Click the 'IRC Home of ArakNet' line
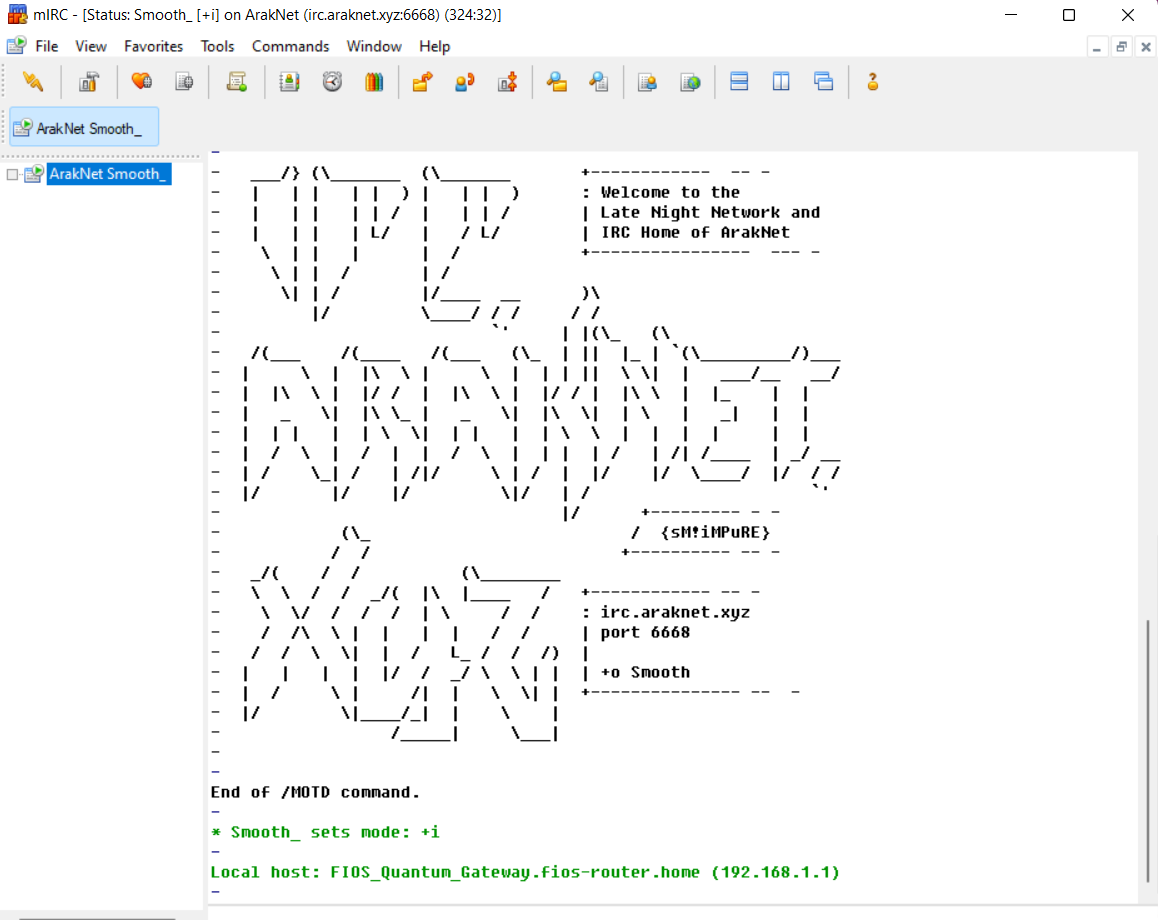This screenshot has height=920, width=1158. [695, 232]
